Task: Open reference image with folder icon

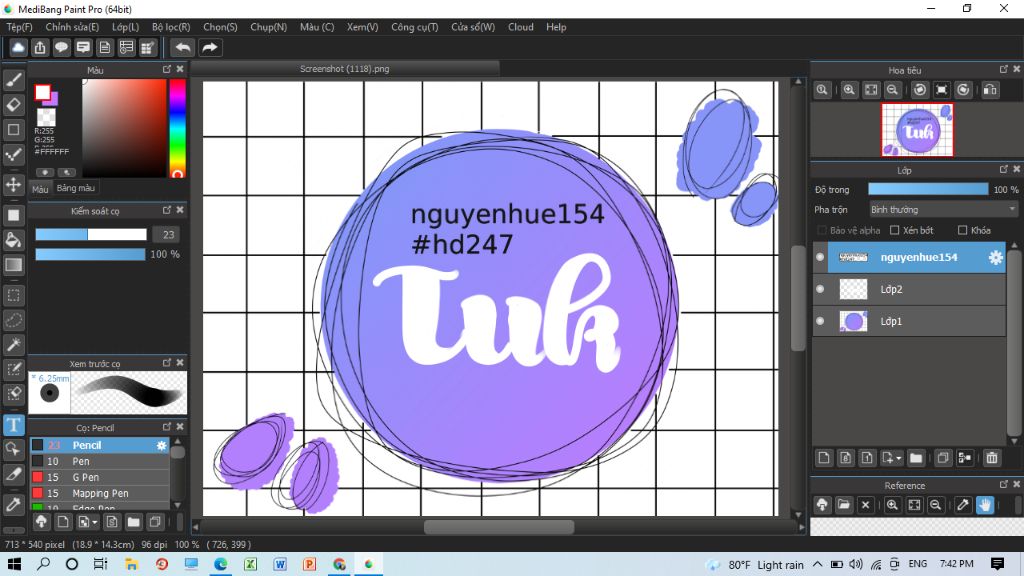Action: (x=844, y=505)
